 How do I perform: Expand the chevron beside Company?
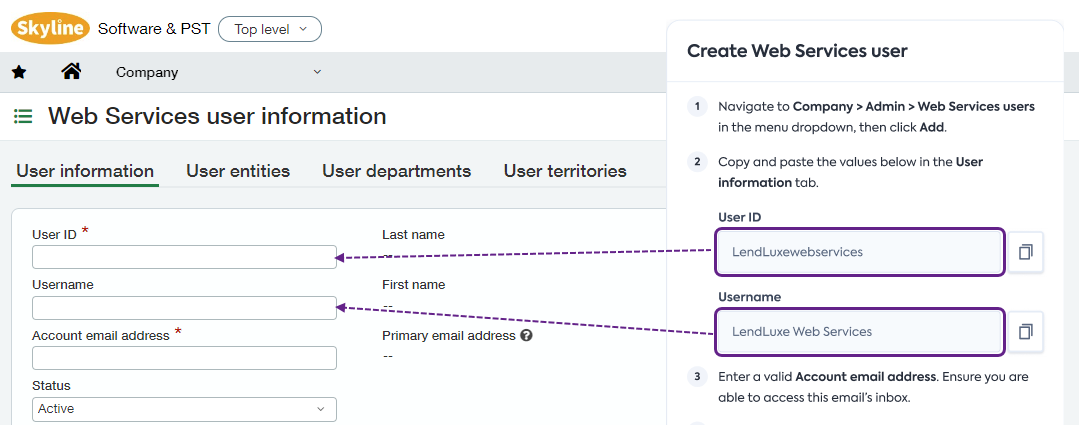click(x=318, y=72)
